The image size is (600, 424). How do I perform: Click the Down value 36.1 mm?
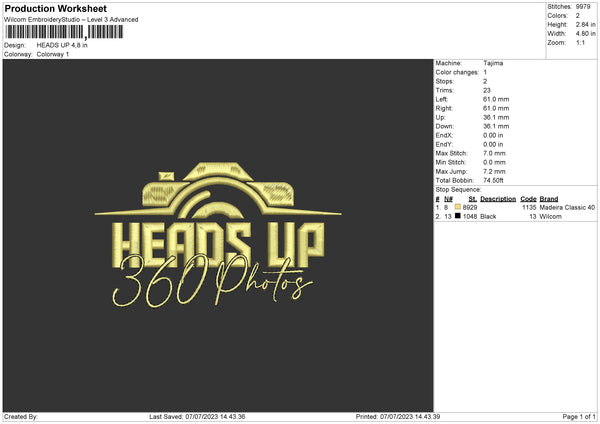point(496,126)
